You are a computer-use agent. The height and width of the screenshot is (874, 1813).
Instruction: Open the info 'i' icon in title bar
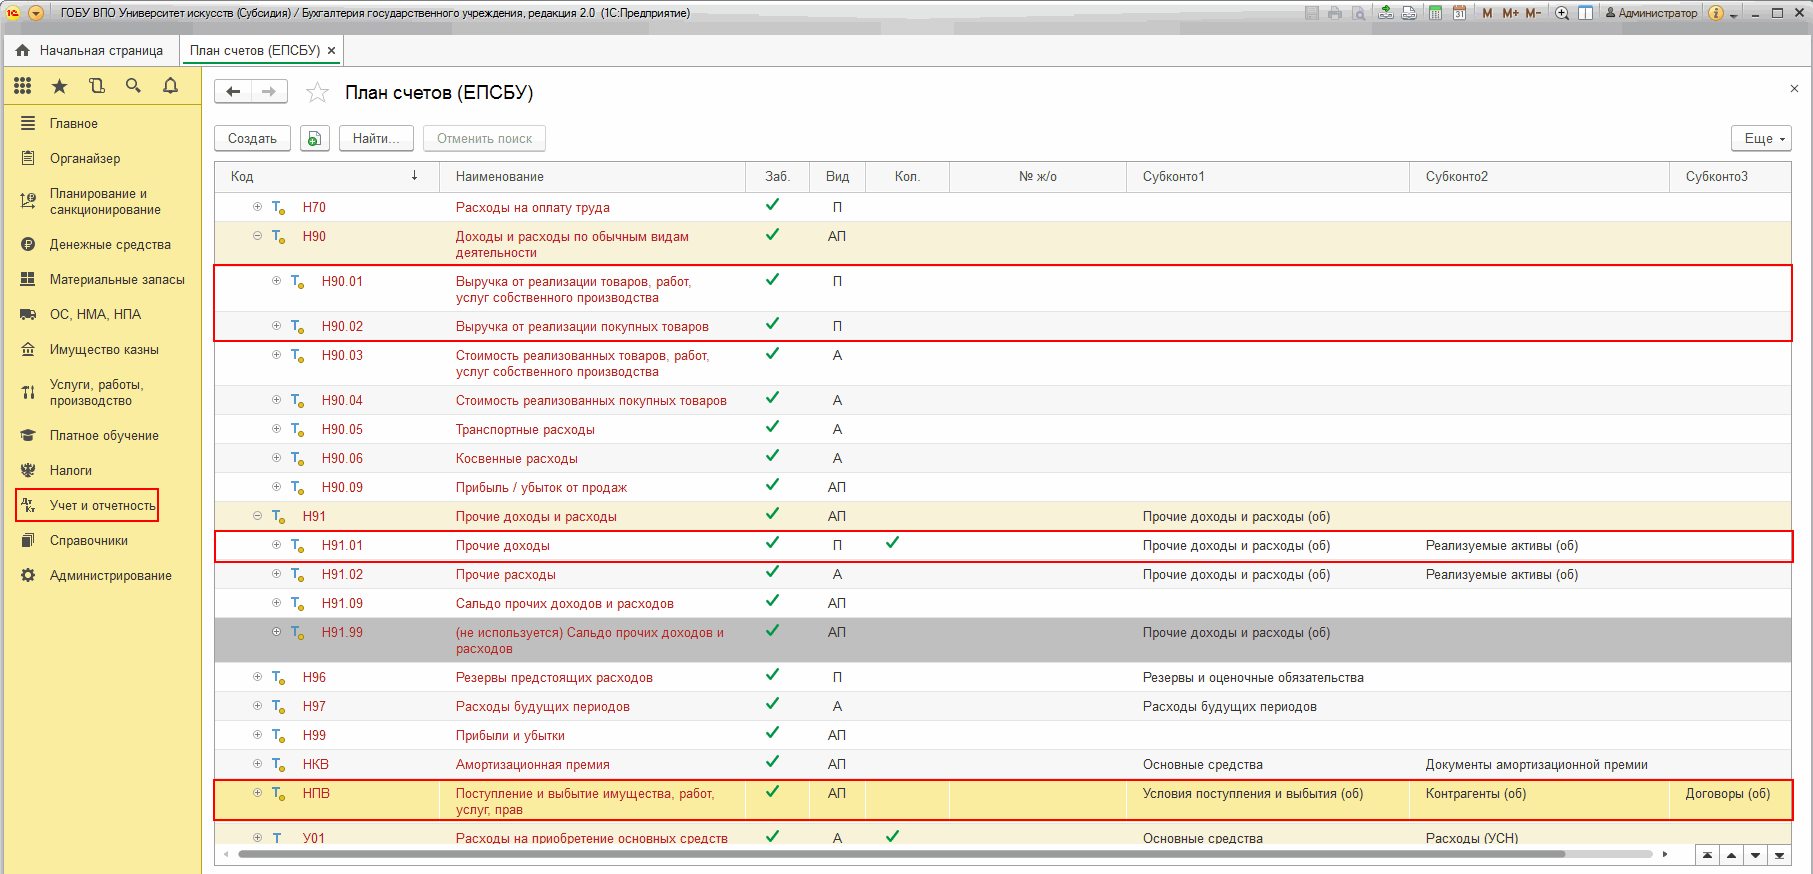coord(1716,13)
